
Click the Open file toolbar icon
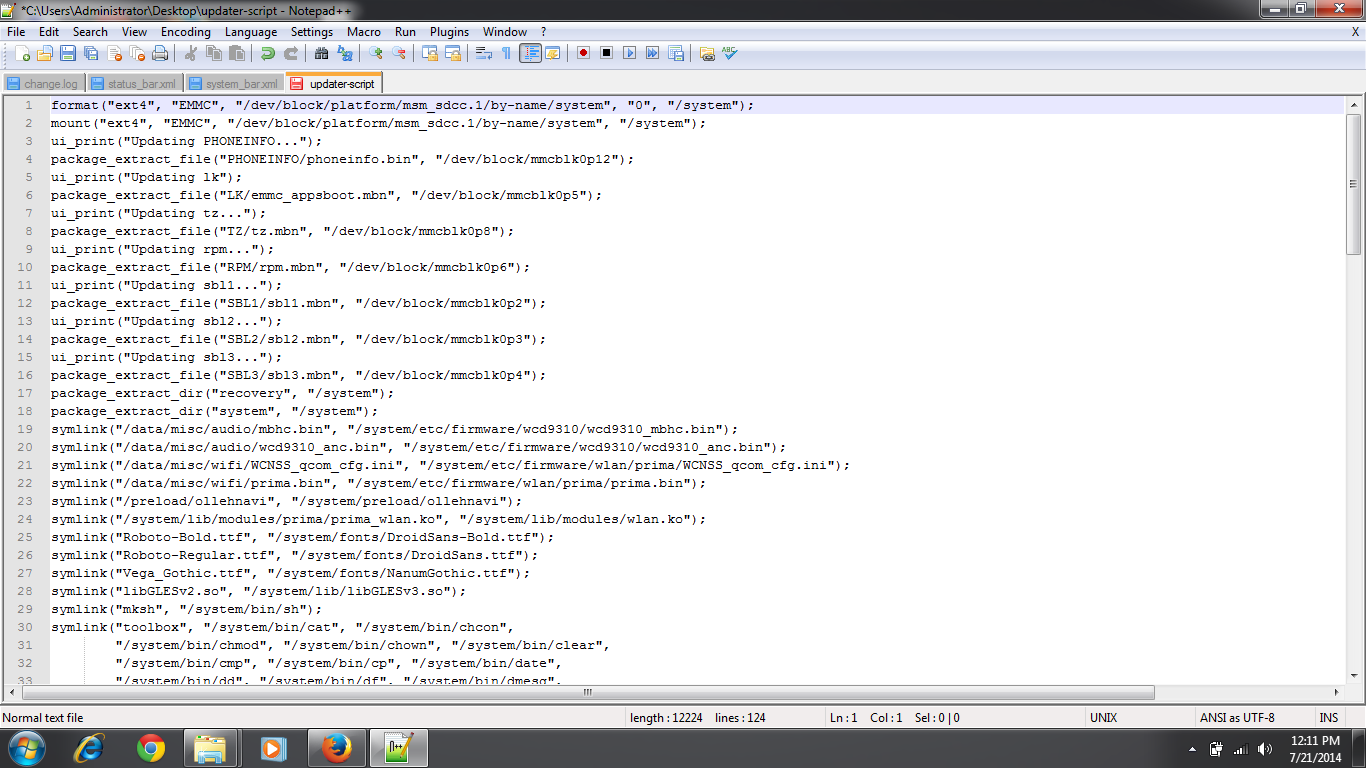[x=45, y=53]
